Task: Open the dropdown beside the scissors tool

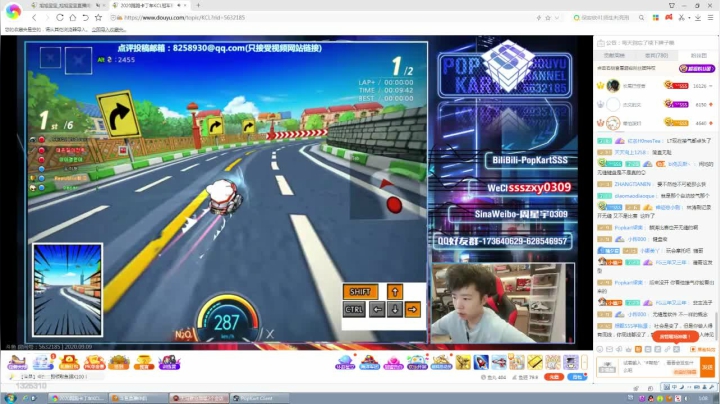Action: 689,17
